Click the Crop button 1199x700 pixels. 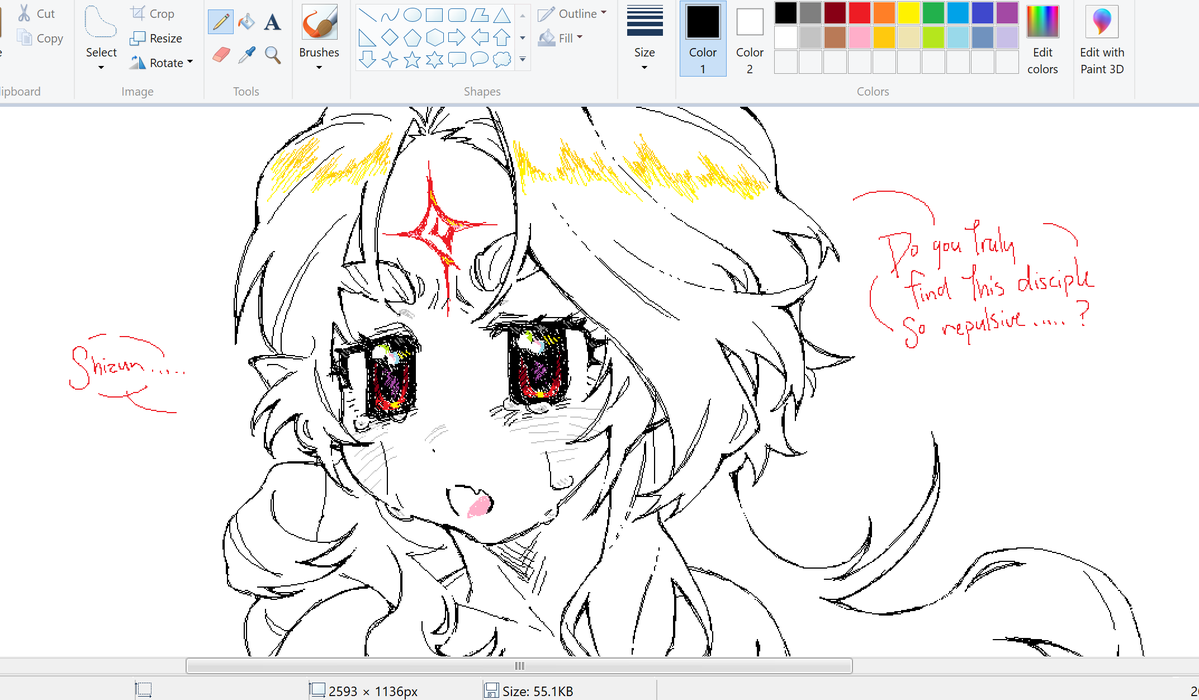(153, 14)
